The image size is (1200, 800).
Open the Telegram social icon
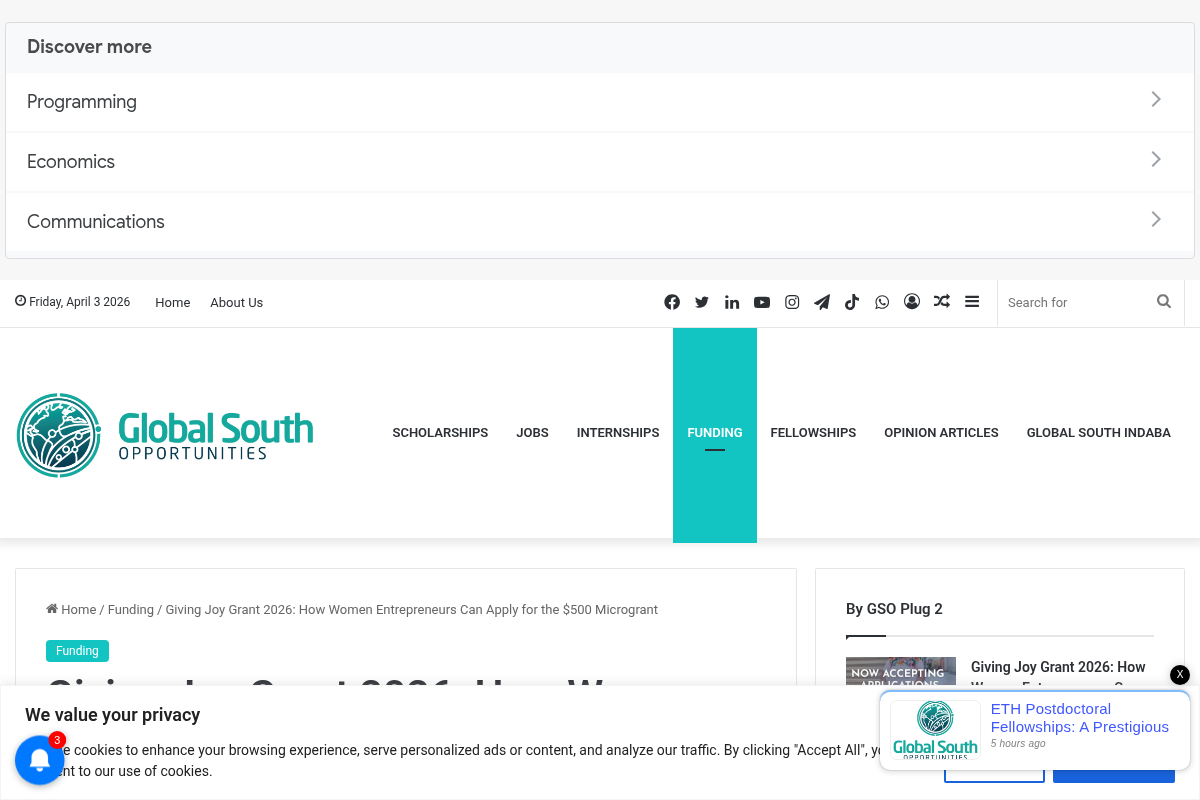point(822,302)
